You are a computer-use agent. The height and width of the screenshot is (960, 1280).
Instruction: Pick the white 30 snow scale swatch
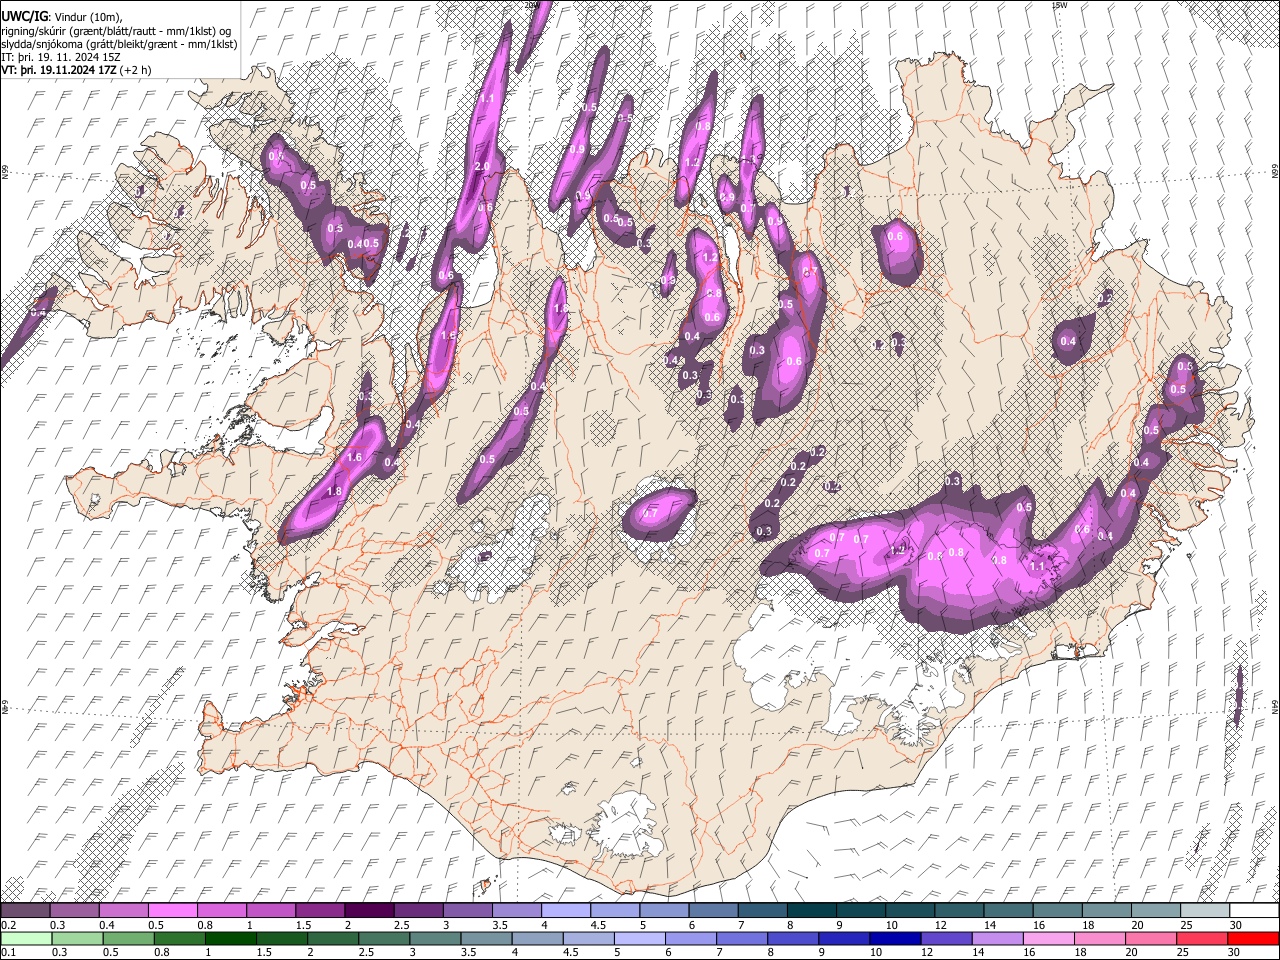[x=1254, y=910]
